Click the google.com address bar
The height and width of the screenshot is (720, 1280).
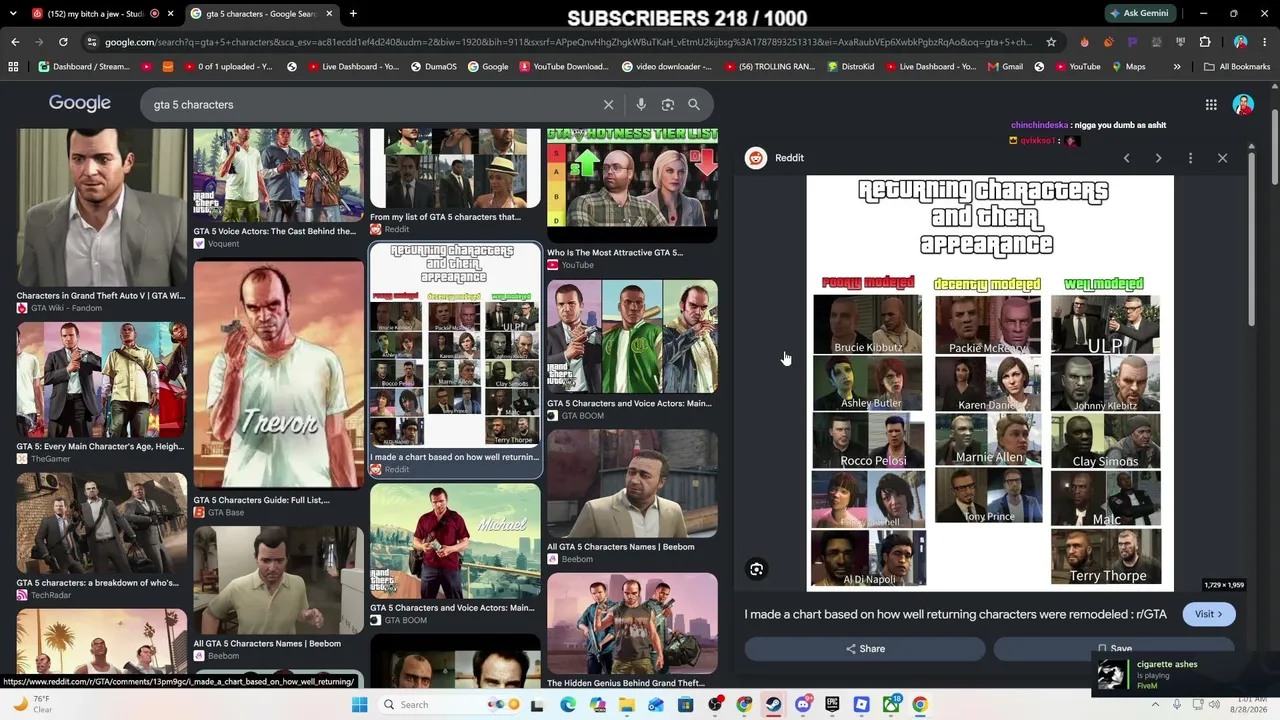(x=570, y=42)
